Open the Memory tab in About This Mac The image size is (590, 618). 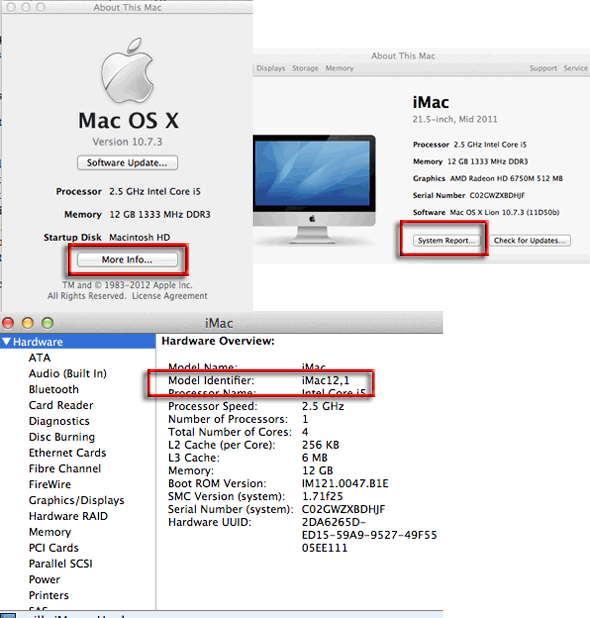339,68
